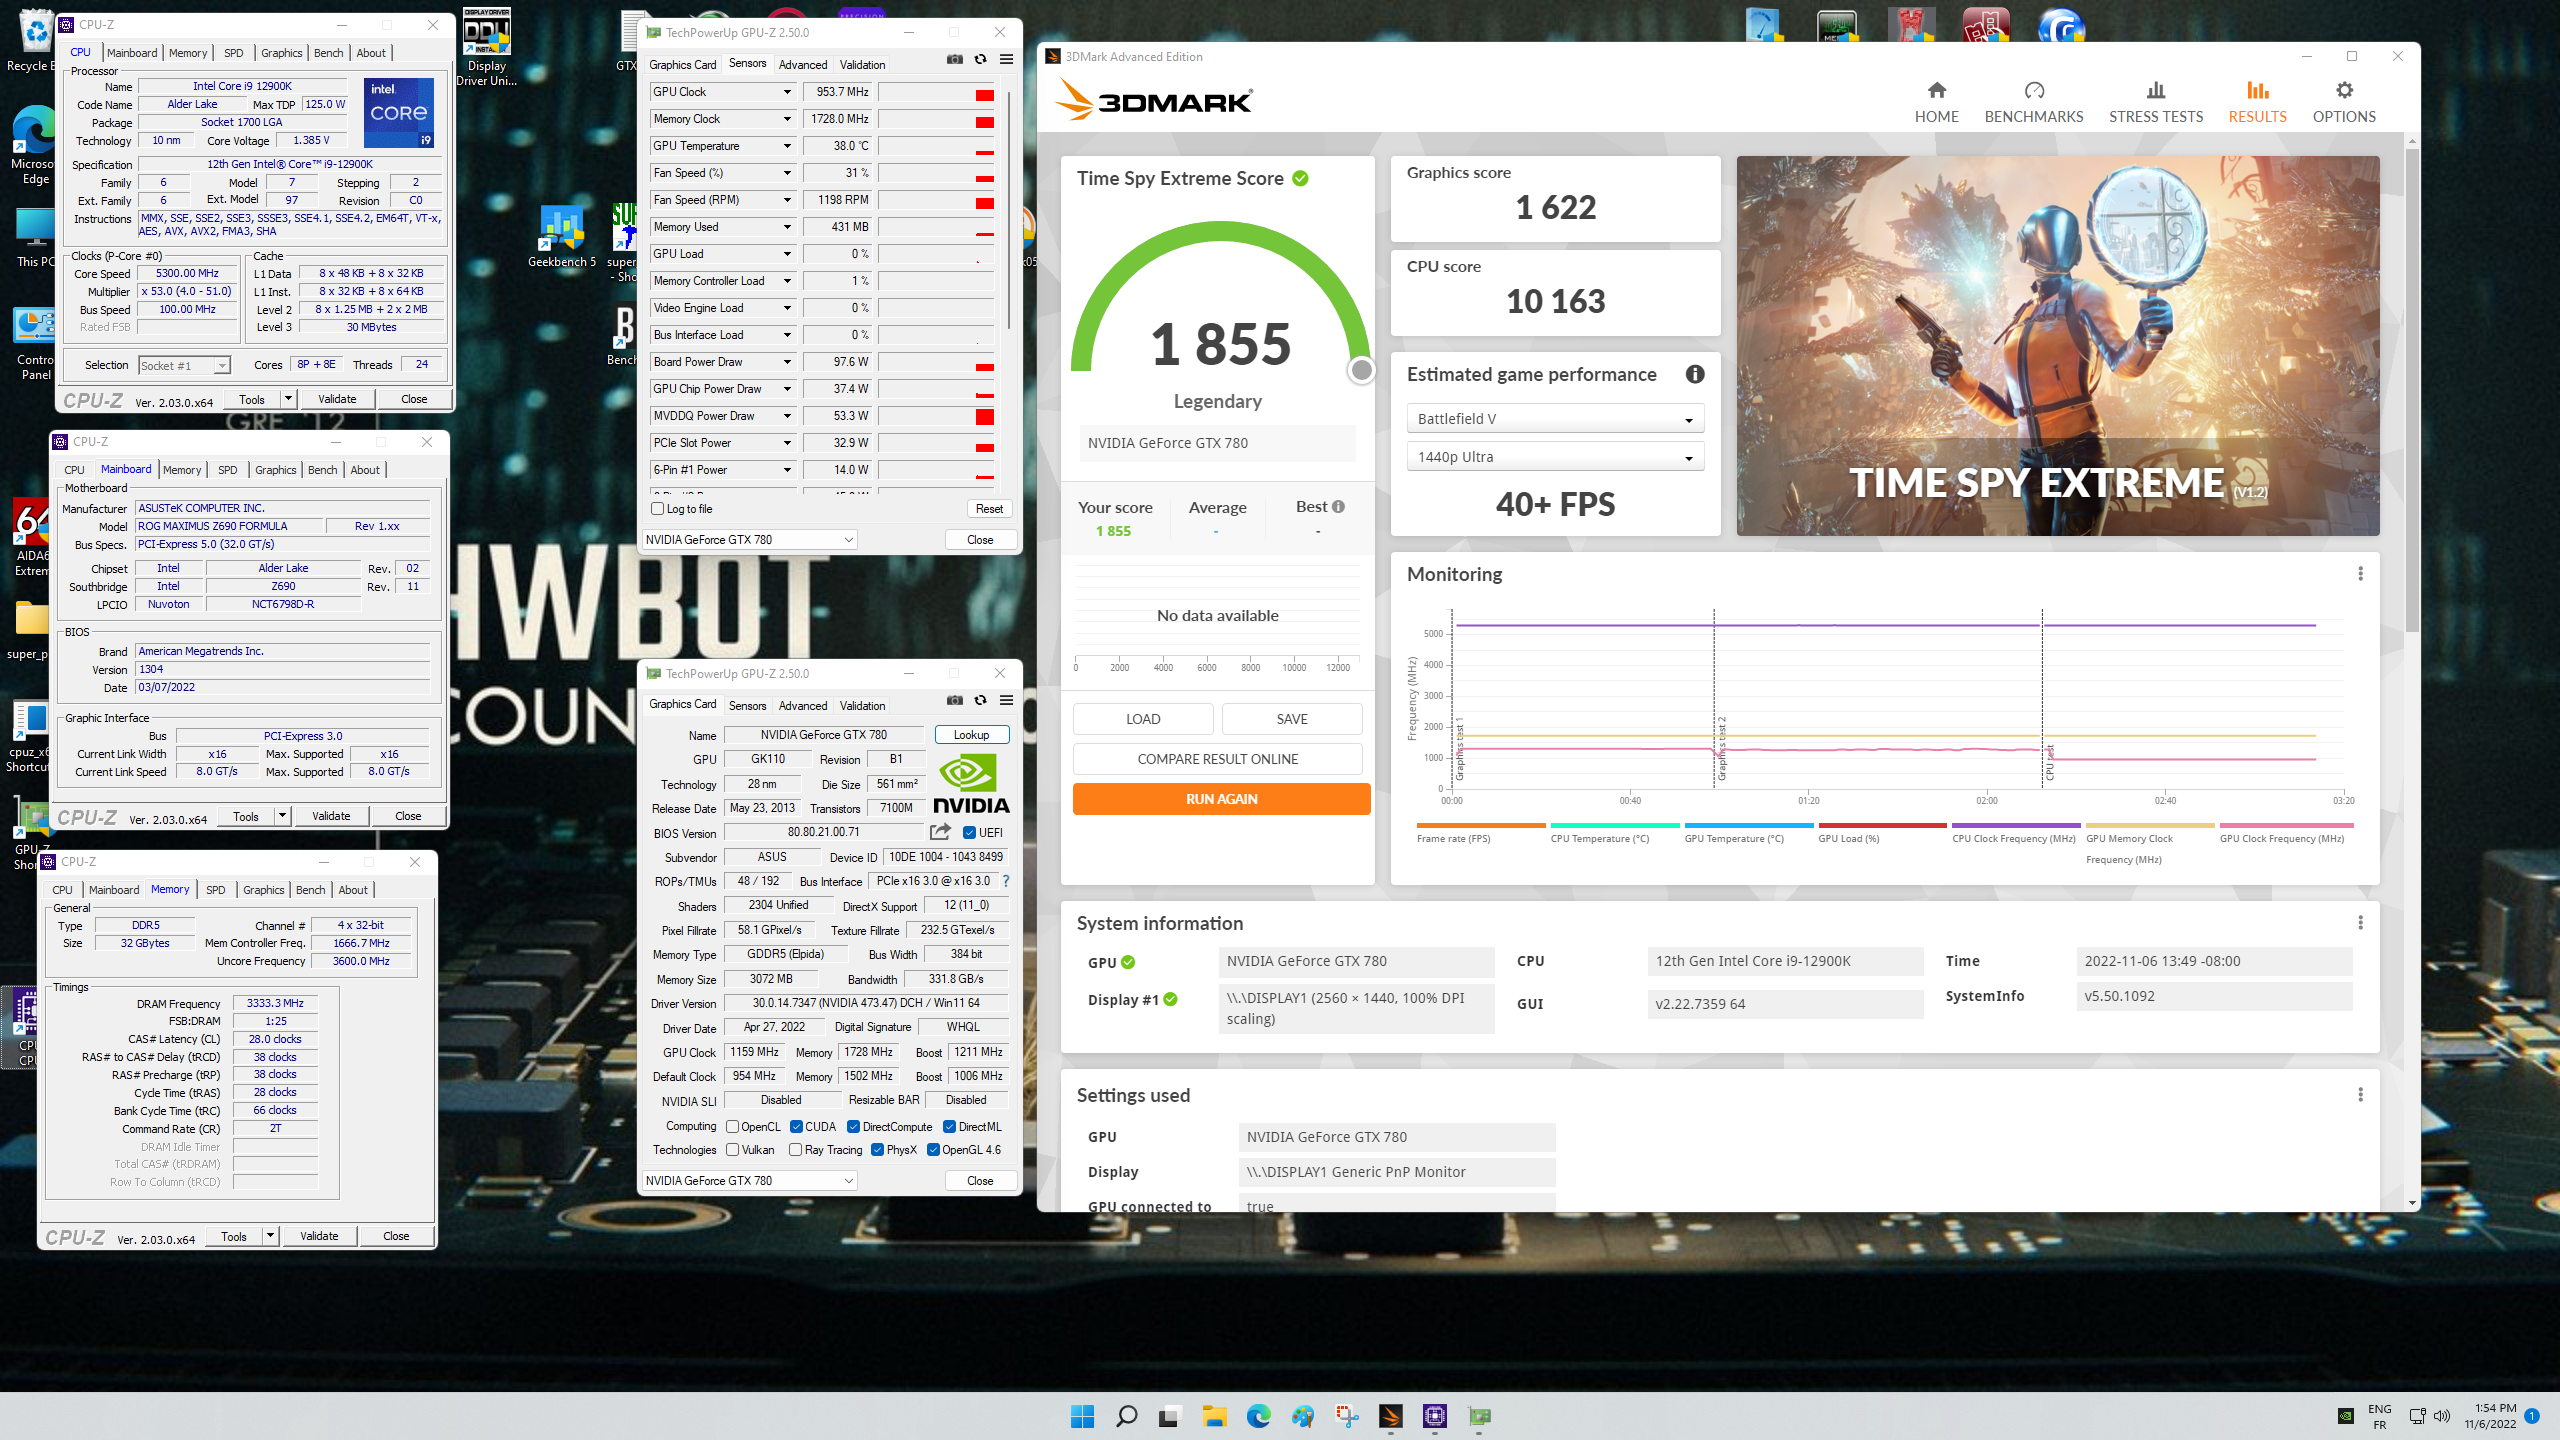Open GPU Clock sensor dropdown arrow
2560x1440 pixels.
pyautogui.click(x=787, y=92)
